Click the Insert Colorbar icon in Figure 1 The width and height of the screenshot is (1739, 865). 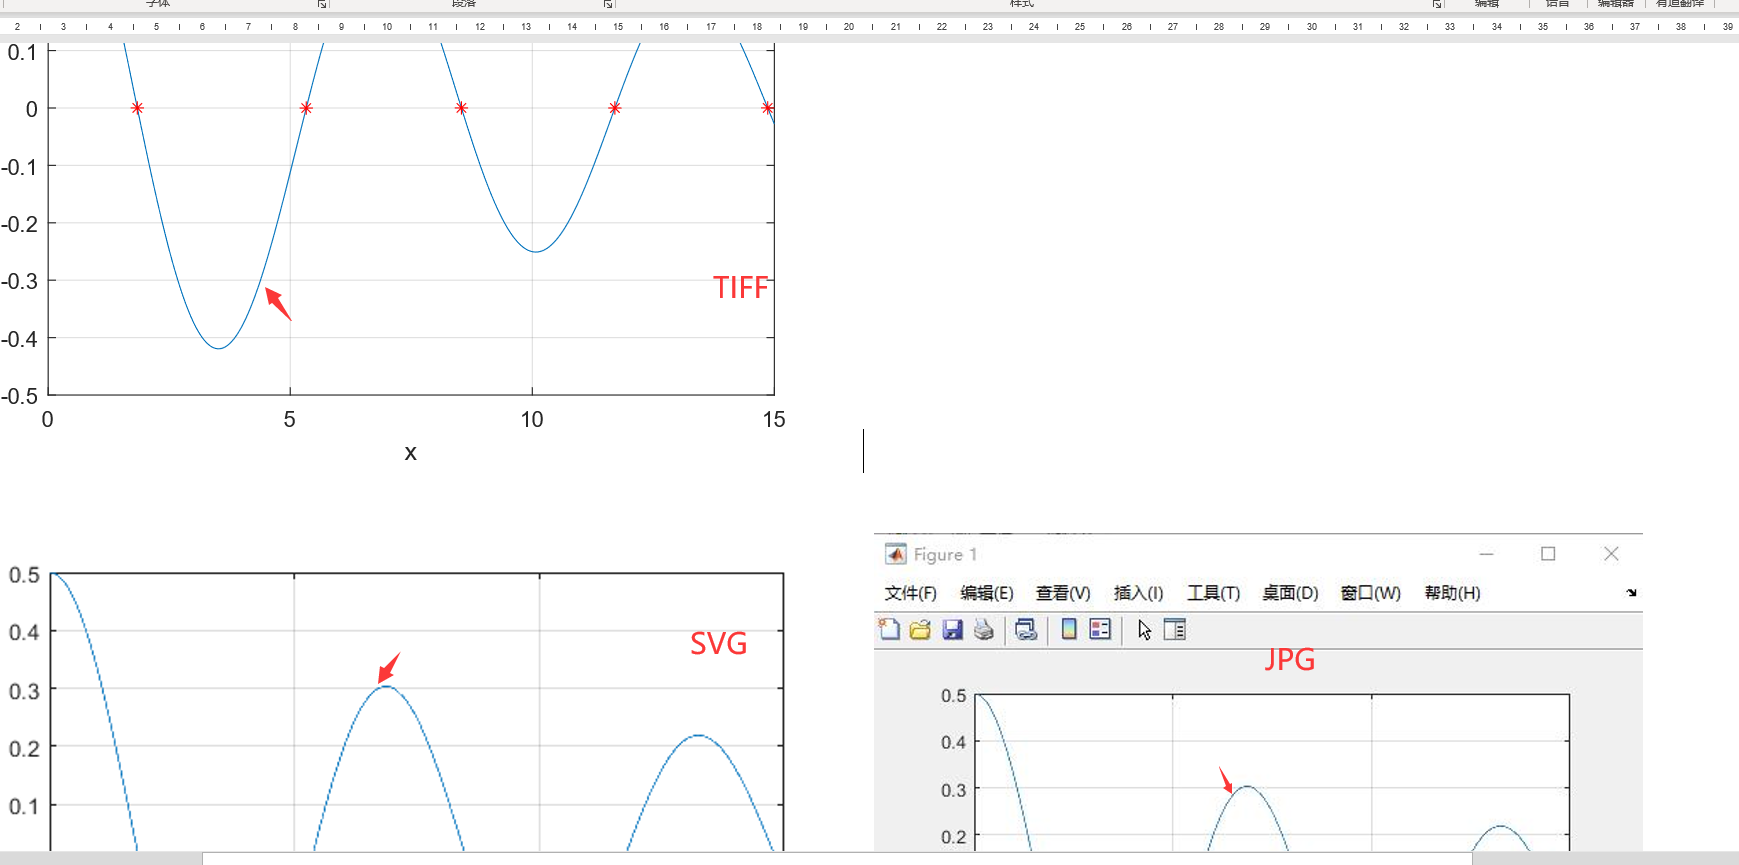click(x=1069, y=629)
